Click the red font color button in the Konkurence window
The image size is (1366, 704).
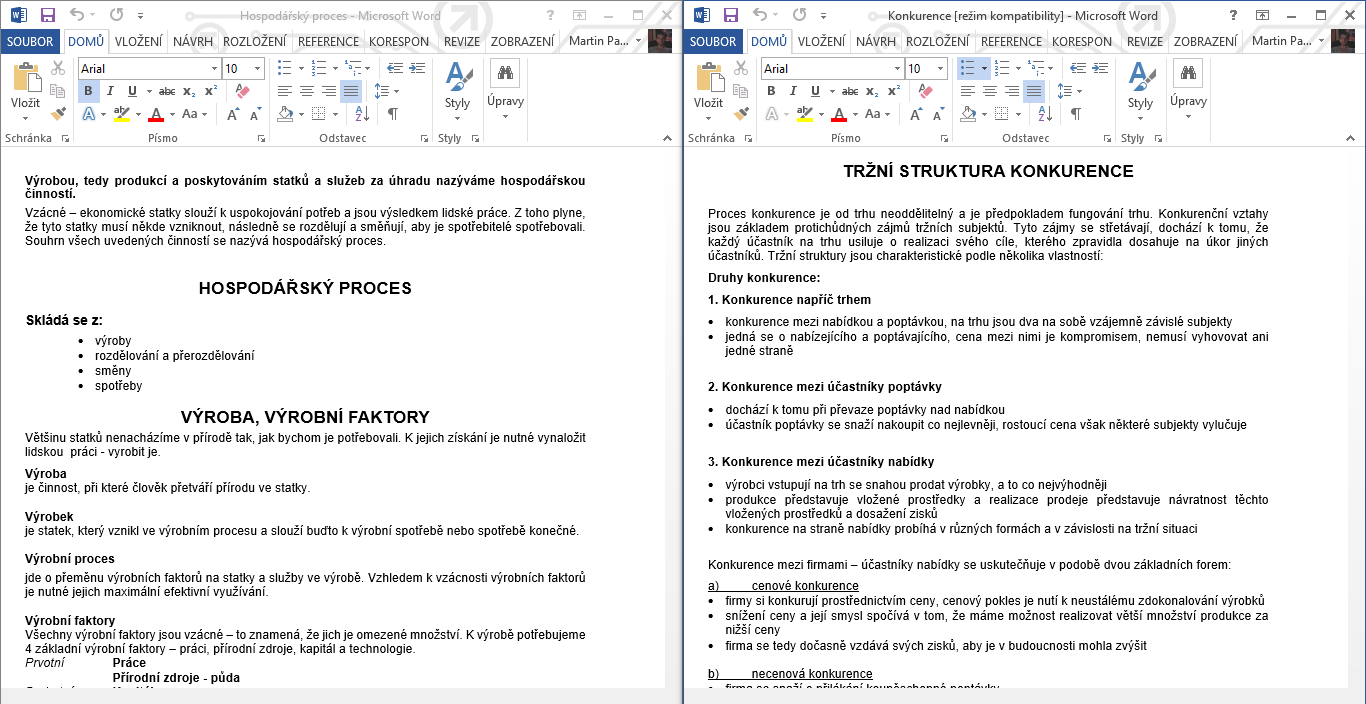click(x=838, y=114)
